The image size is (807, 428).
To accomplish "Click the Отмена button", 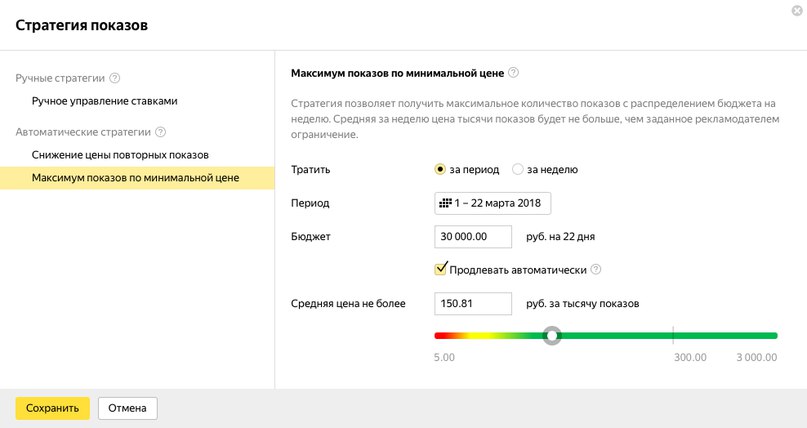I will [127, 408].
